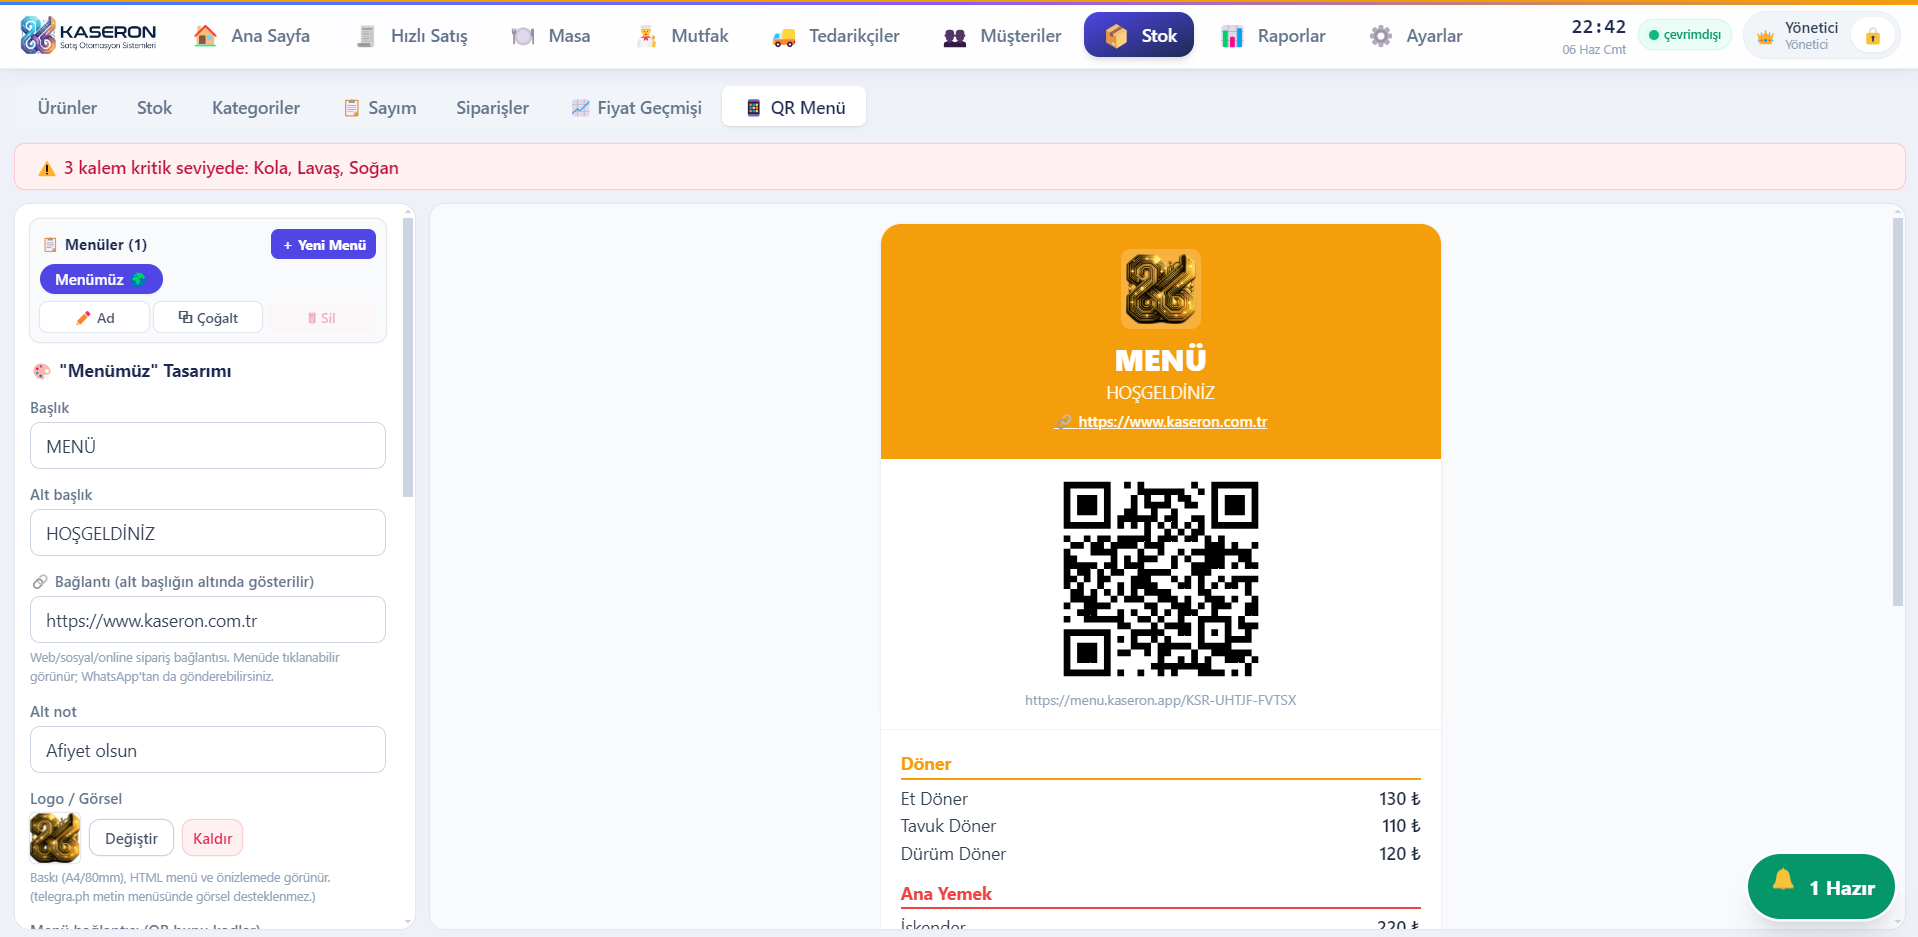Click the Kaseron logo in header
Viewport: 1918px width, 937px height.
click(88, 35)
